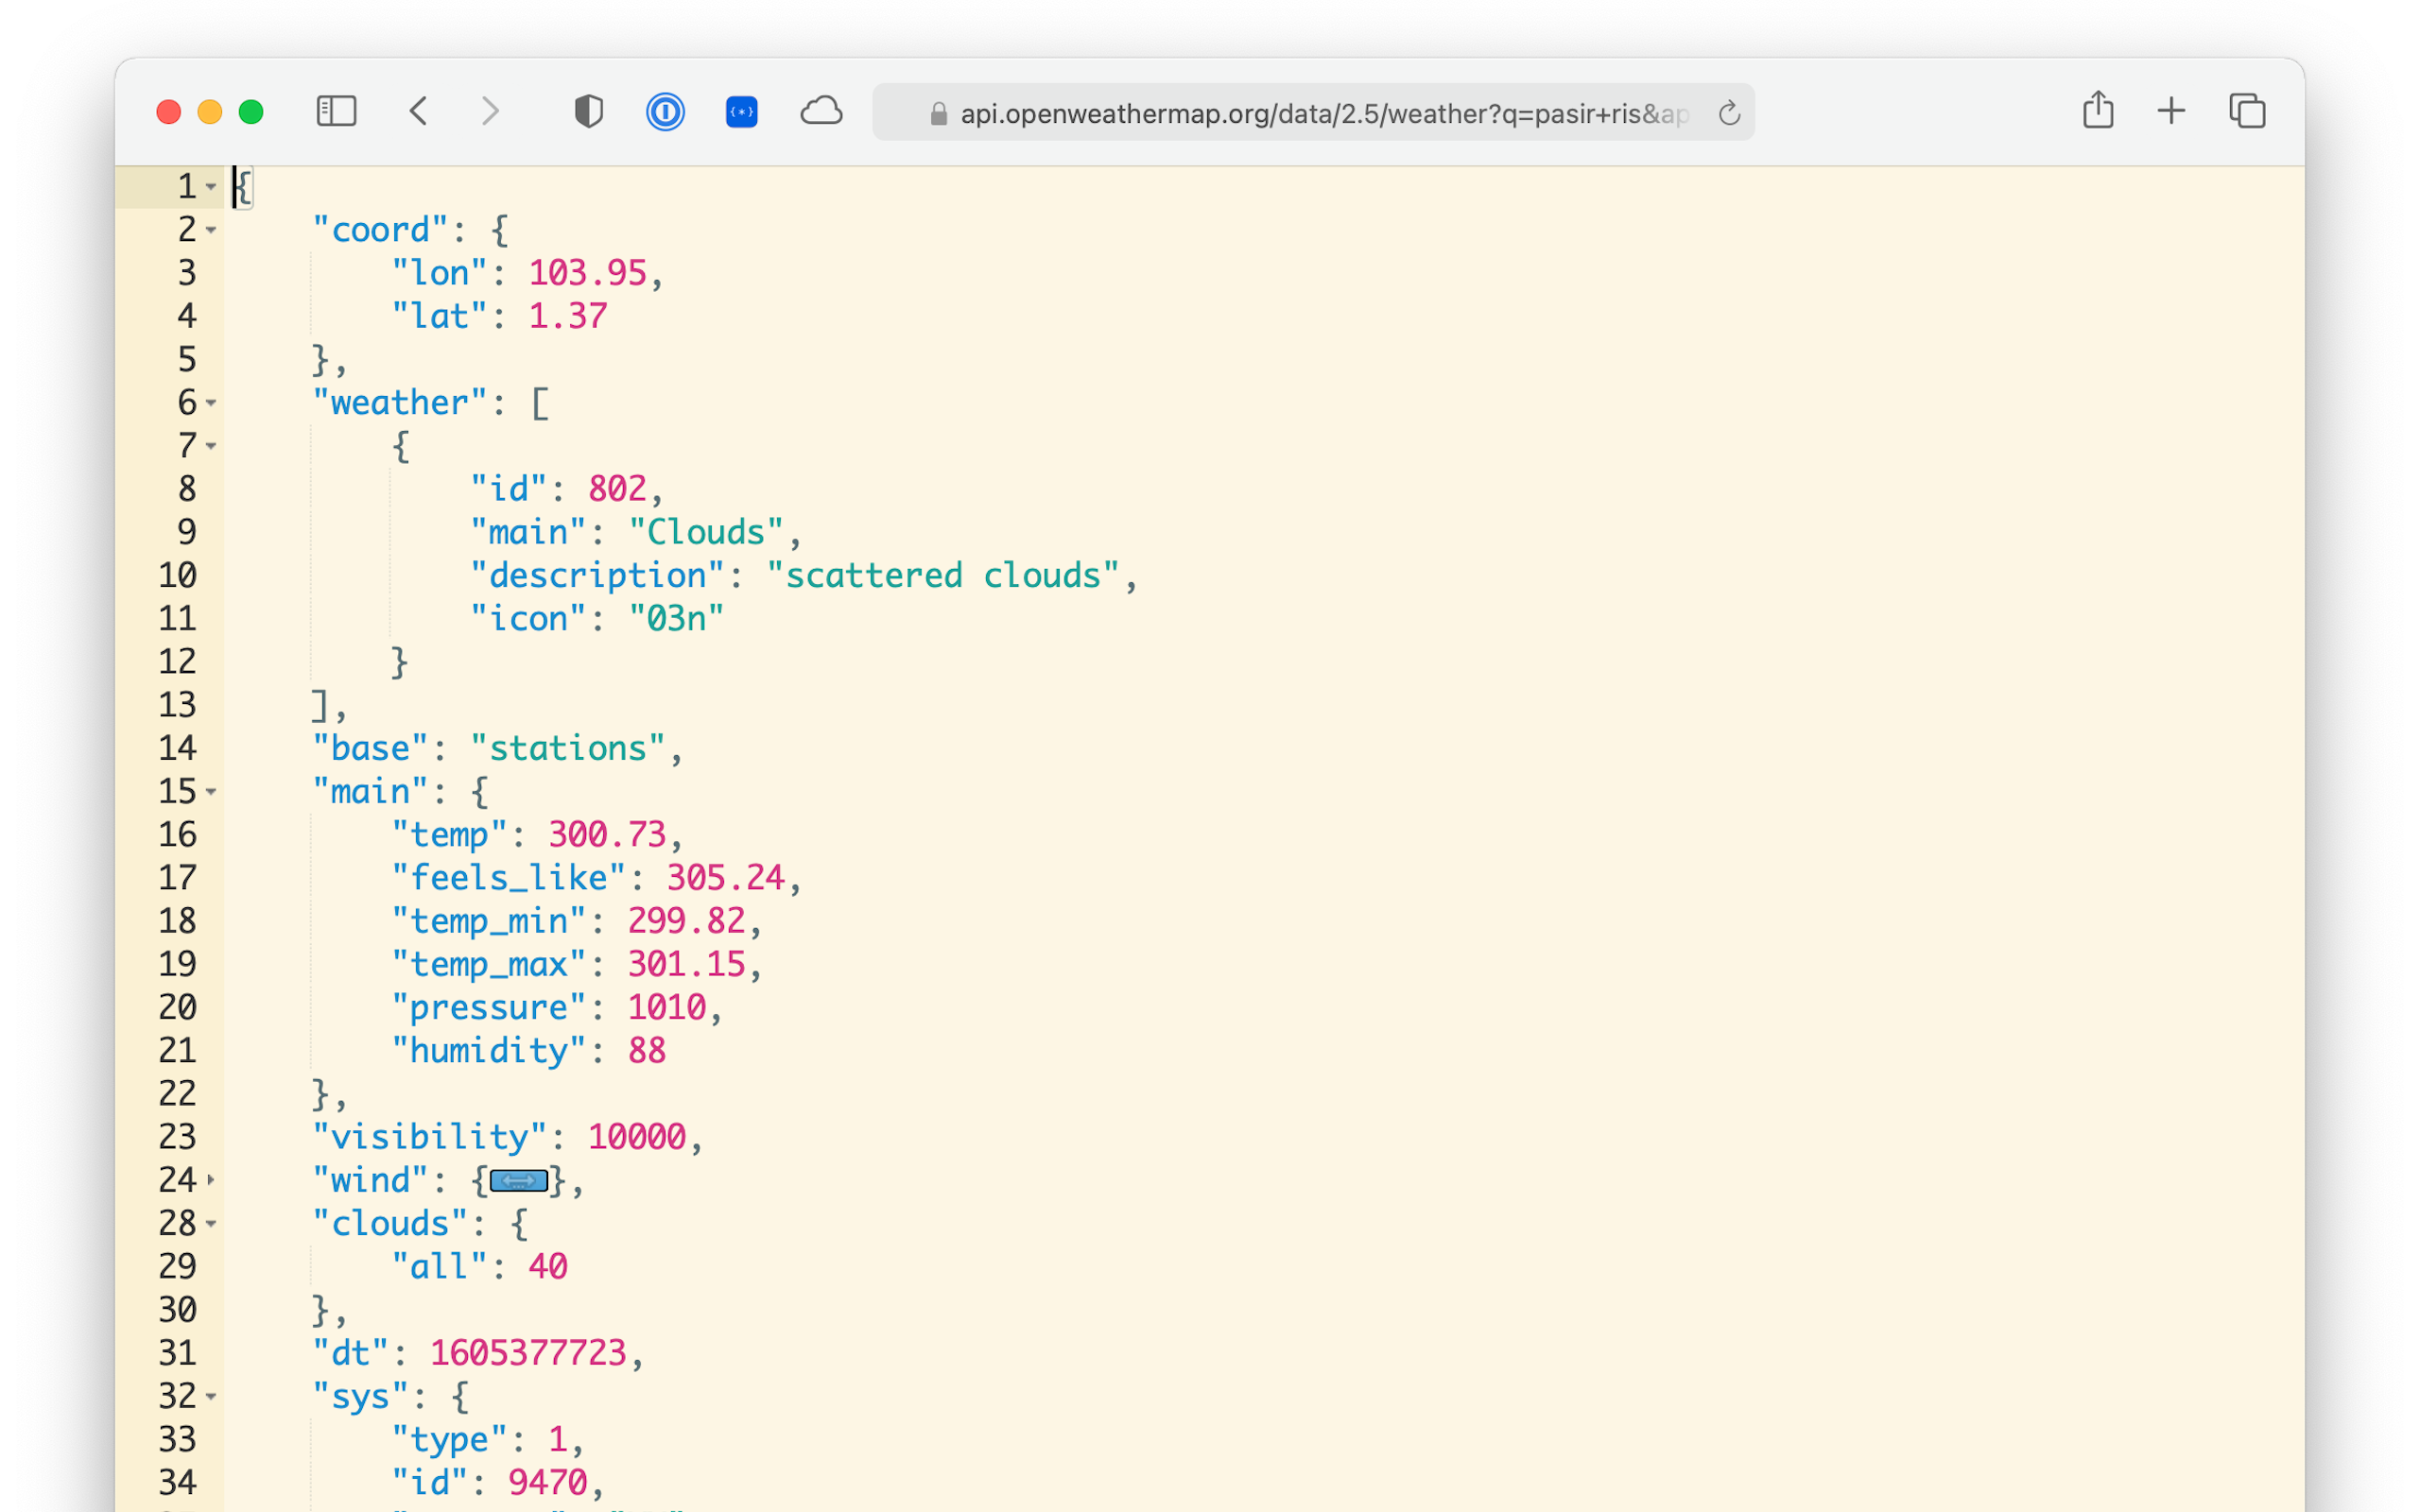2420x1512 pixels.
Task: Click line number 14 in the gutter
Action: pyautogui.click(x=178, y=748)
